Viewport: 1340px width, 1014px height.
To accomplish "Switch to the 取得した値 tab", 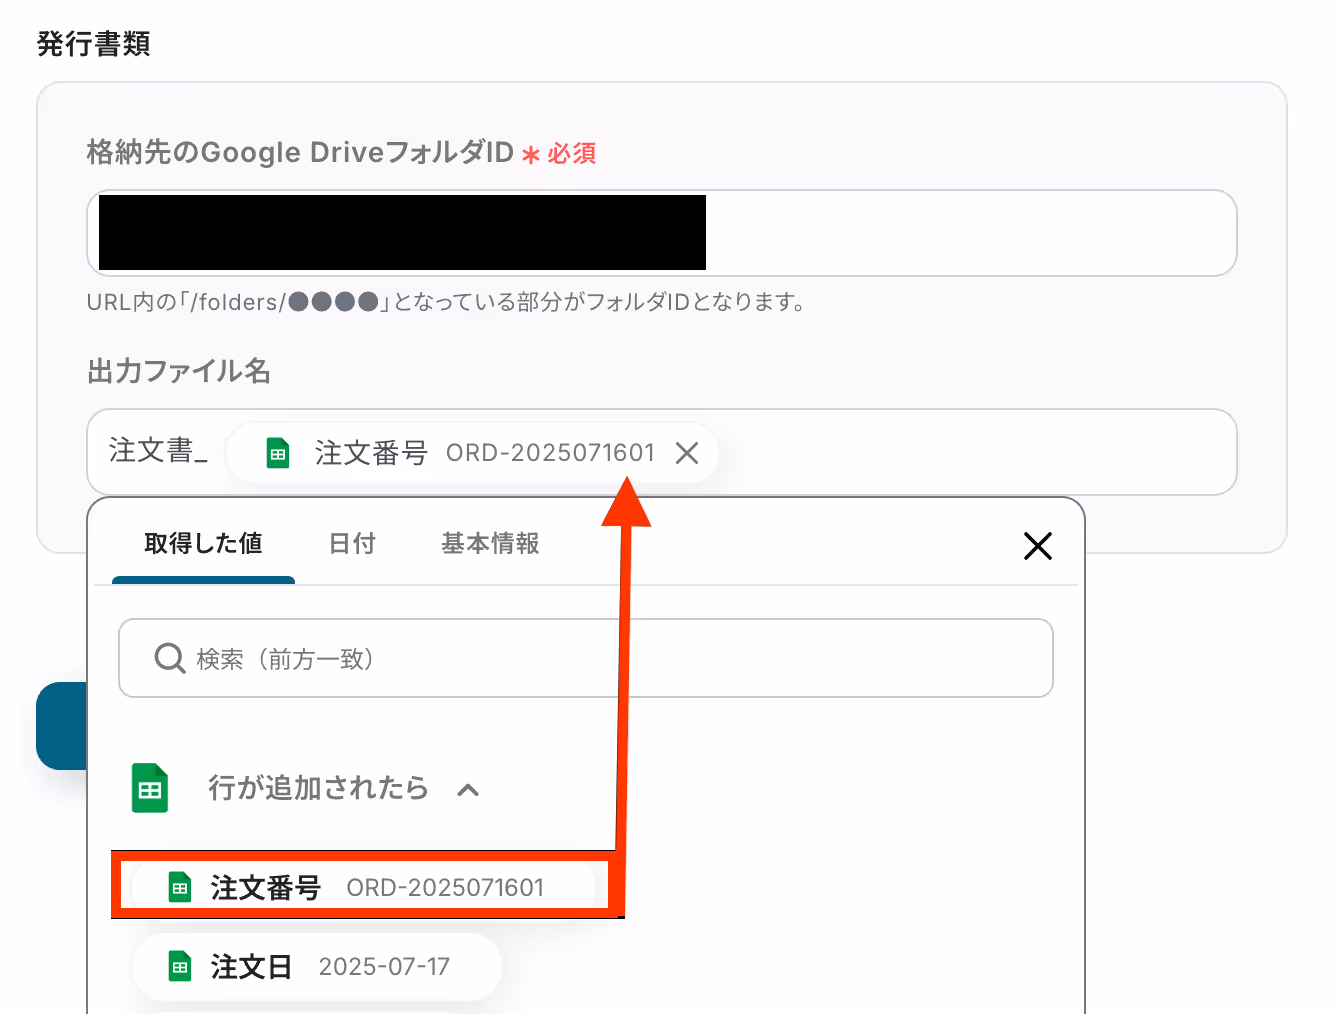I will coord(203,543).
